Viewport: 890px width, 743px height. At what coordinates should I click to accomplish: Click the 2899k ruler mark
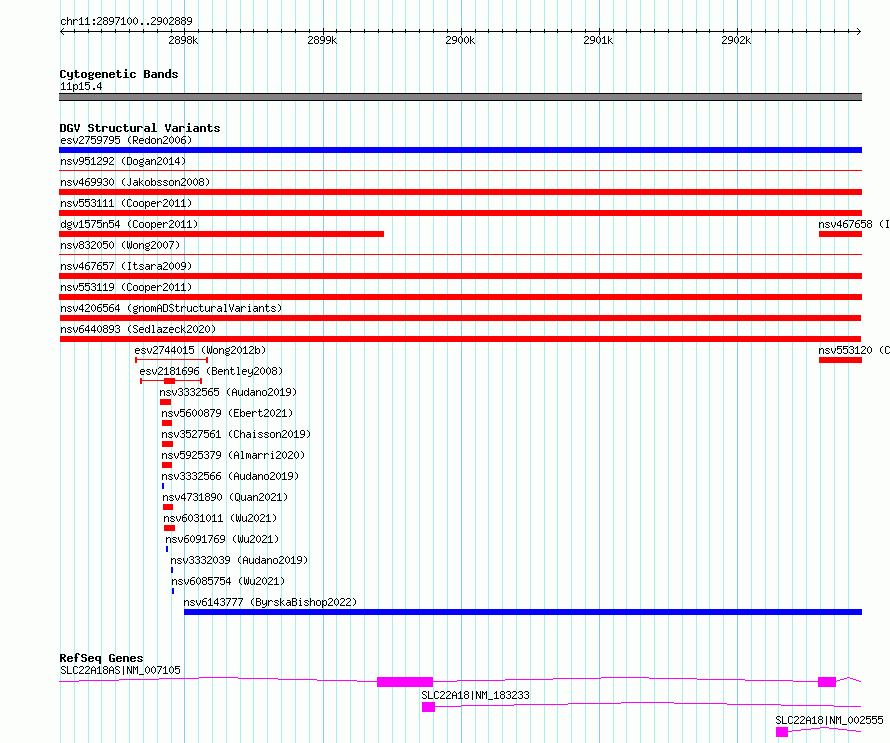coord(322,40)
